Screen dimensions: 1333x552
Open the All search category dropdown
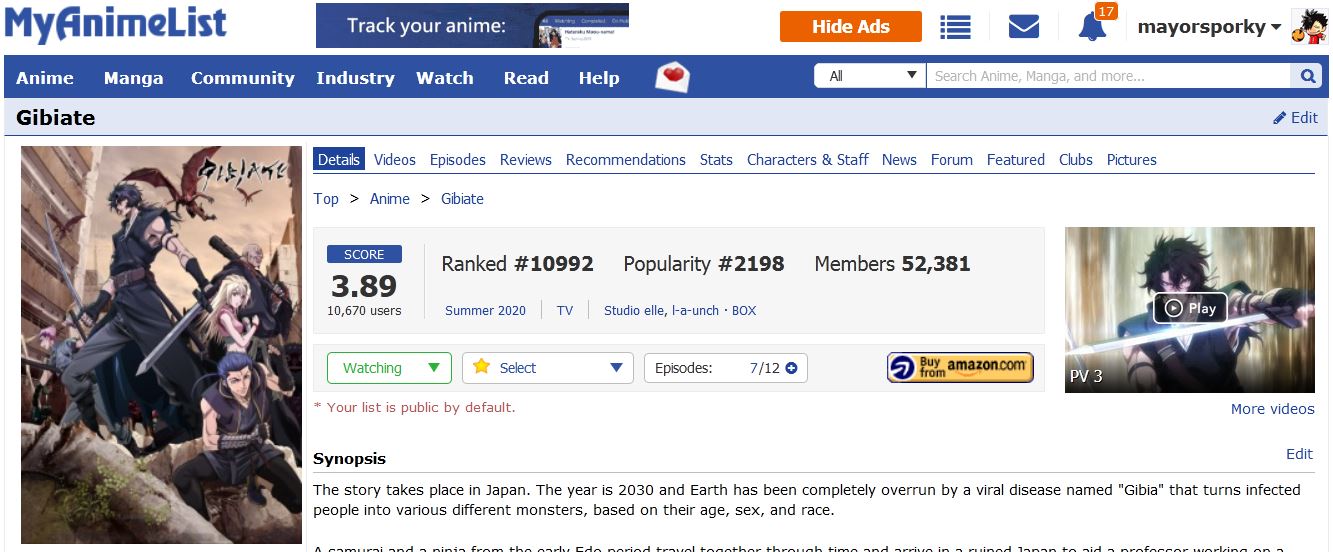click(x=870, y=76)
